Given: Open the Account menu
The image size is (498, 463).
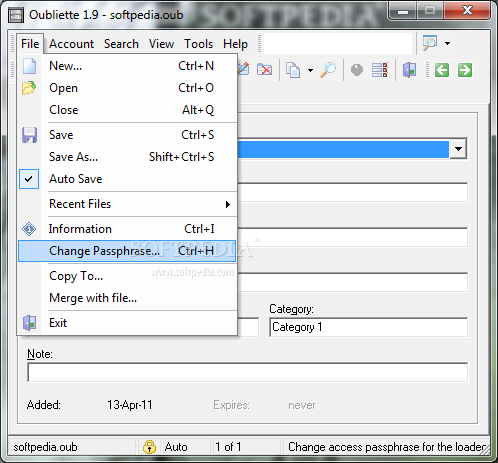Looking at the screenshot, I should tap(72, 44).
